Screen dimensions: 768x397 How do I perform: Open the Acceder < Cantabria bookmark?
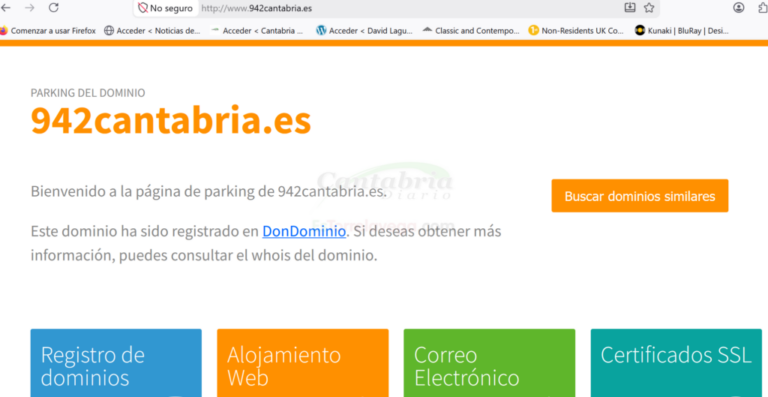coord(257,30)
